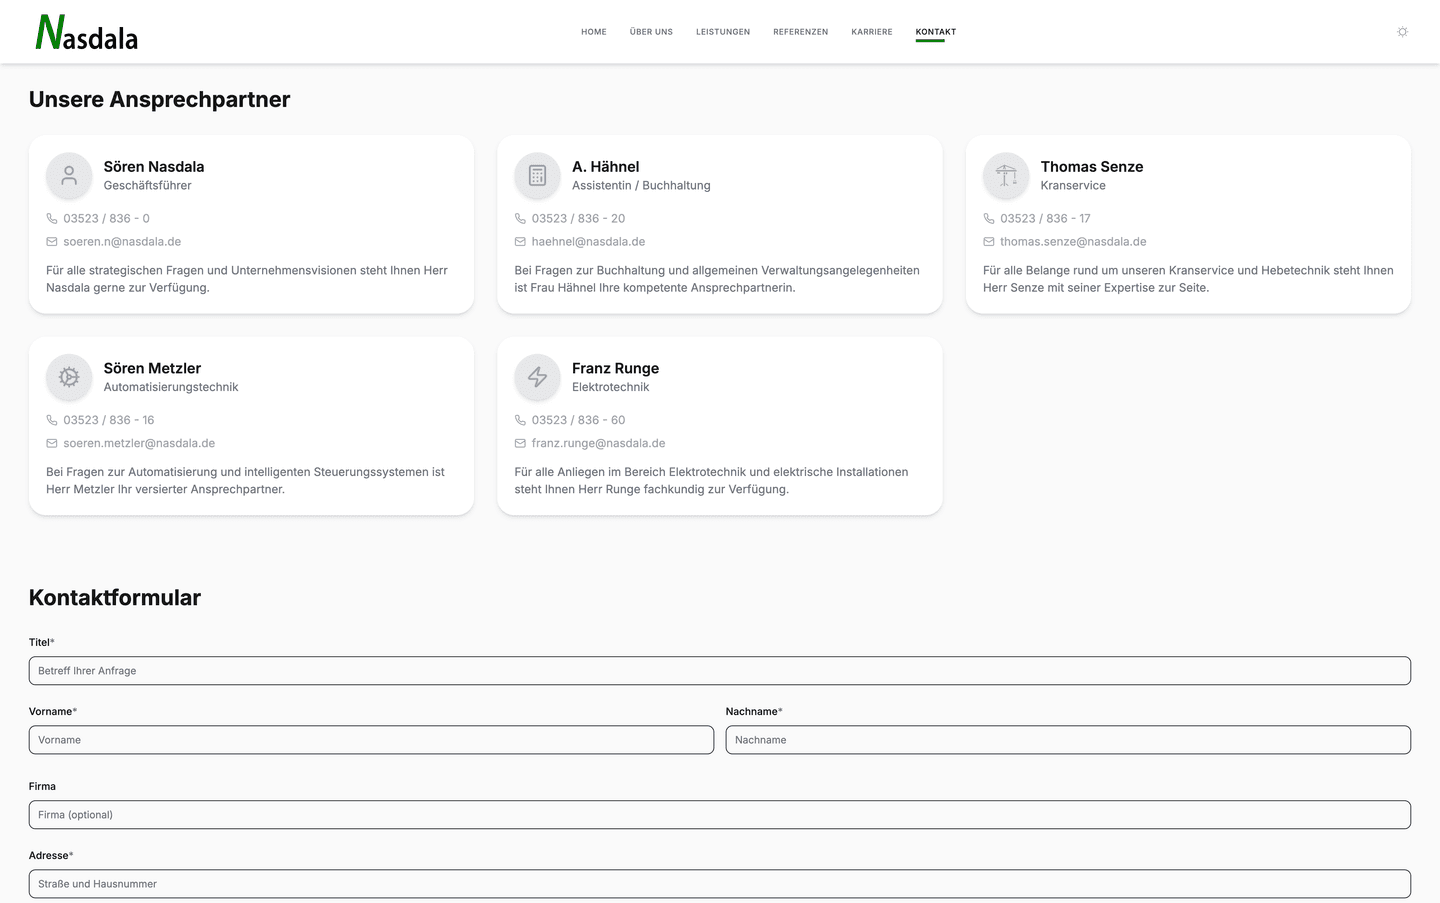This screenshot has height=903, width=1440.
Task: Navigate to Referenzen
Action: (x=800, y=32)
